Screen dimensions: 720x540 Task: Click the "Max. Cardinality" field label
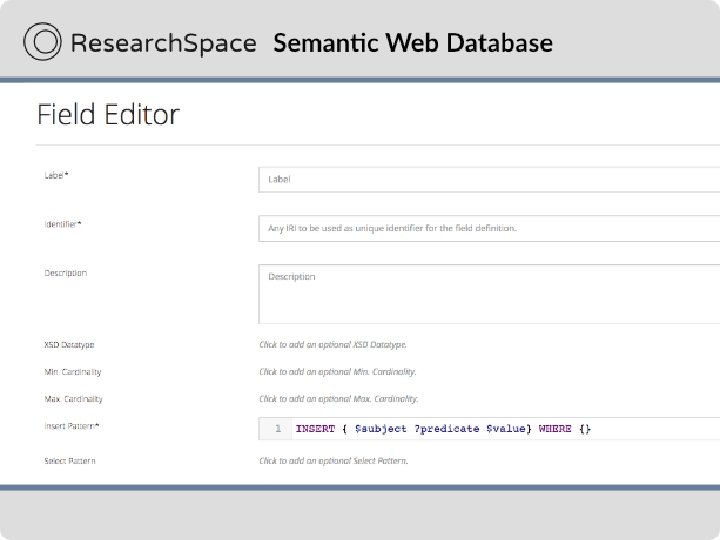tap(73, 399)
